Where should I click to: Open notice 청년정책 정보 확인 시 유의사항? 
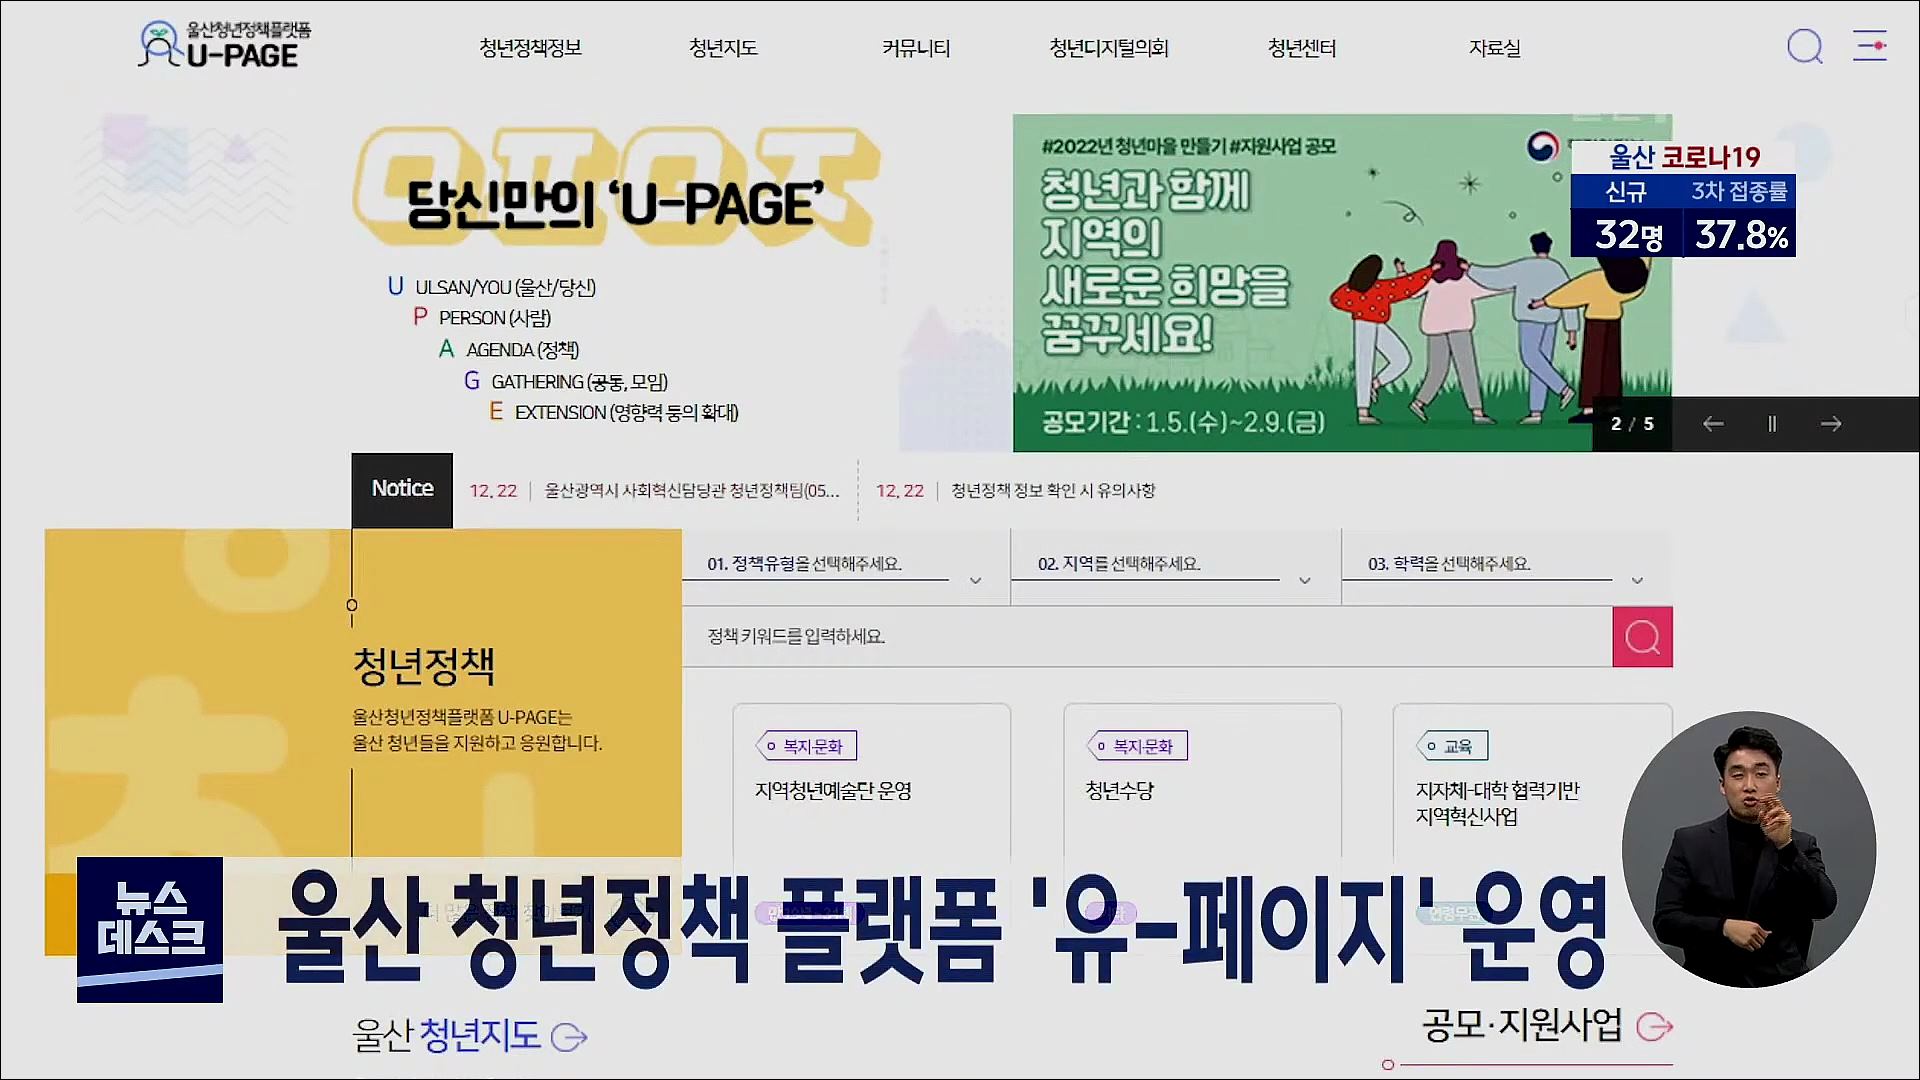coord(1052,491)
